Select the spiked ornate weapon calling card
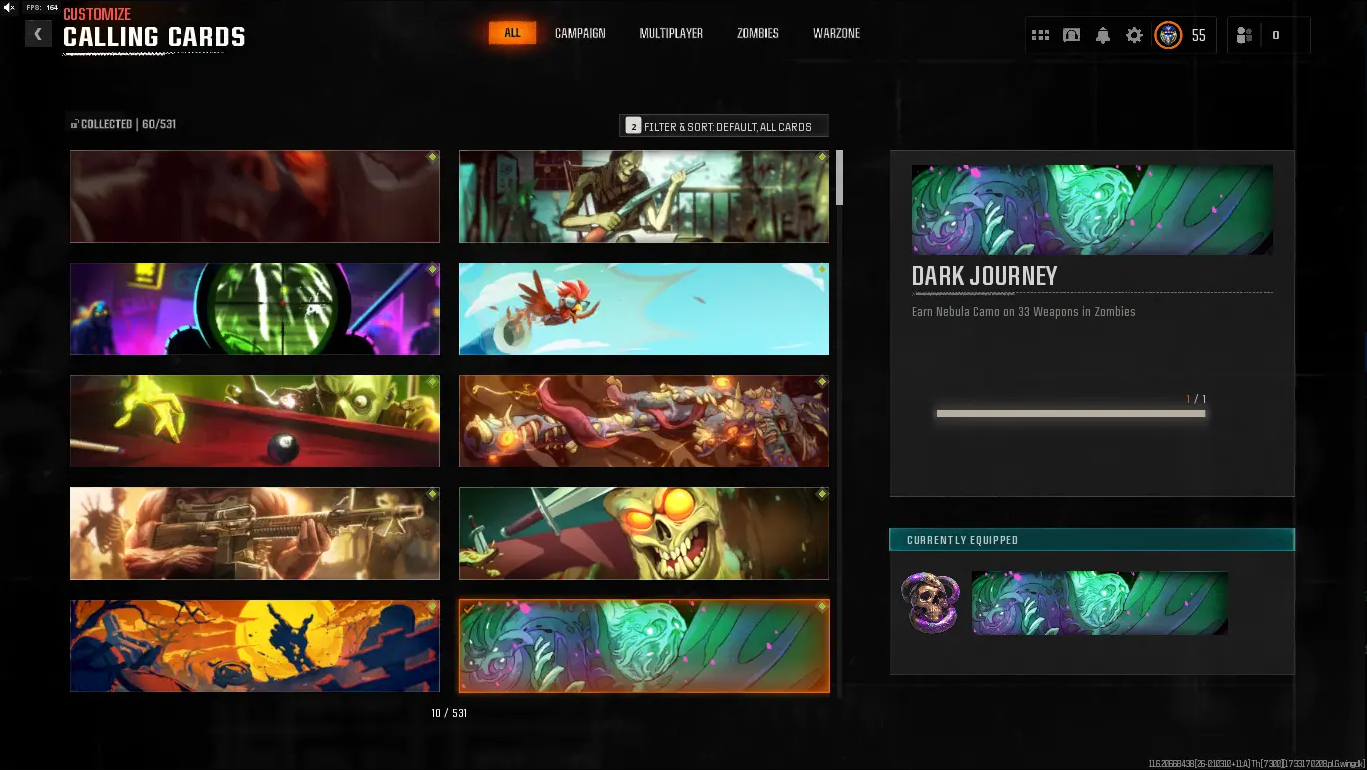The width and height of the screenshot is (1367, 770). pyautogui.click(x=644, y=421)
